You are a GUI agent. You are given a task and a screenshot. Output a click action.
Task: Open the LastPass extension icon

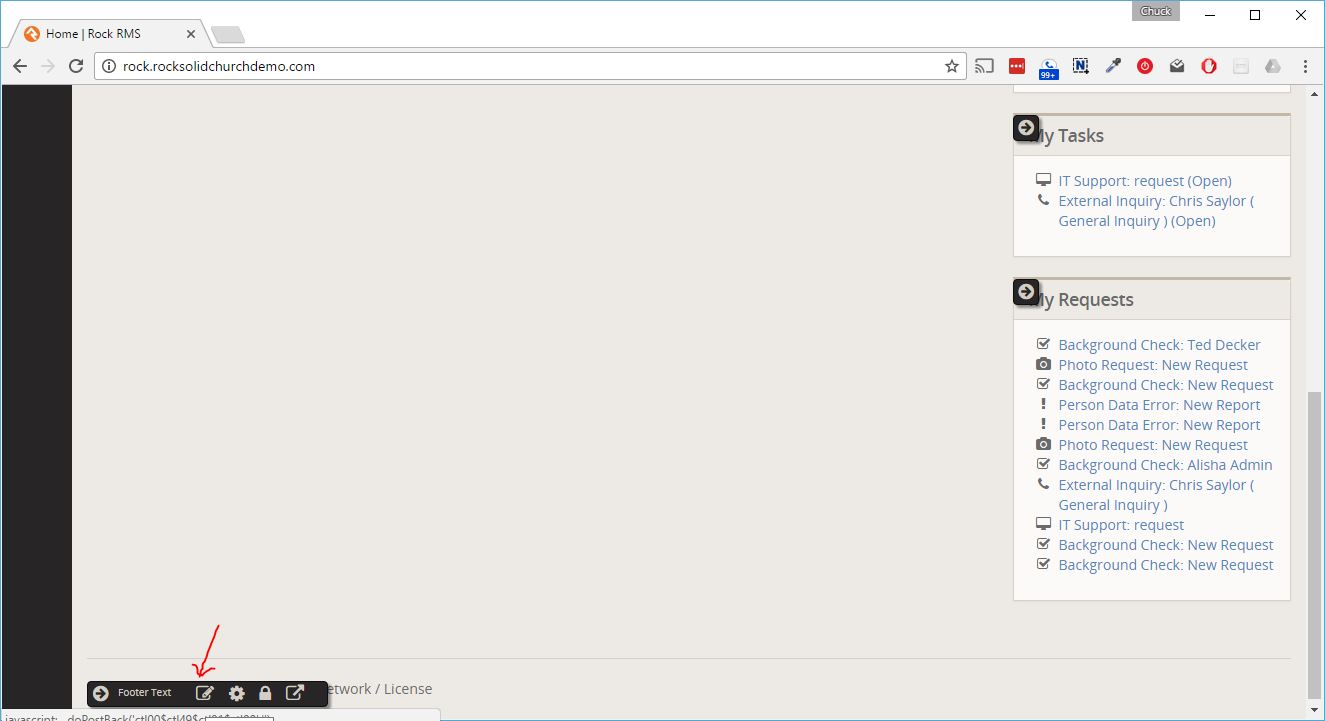pos(1017,66)
